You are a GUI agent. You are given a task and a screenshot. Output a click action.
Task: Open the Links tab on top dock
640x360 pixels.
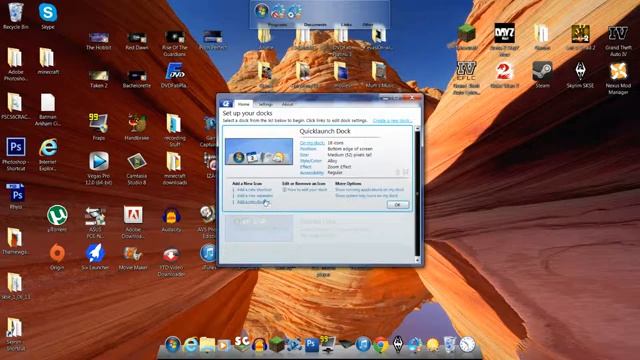[346, 25]
